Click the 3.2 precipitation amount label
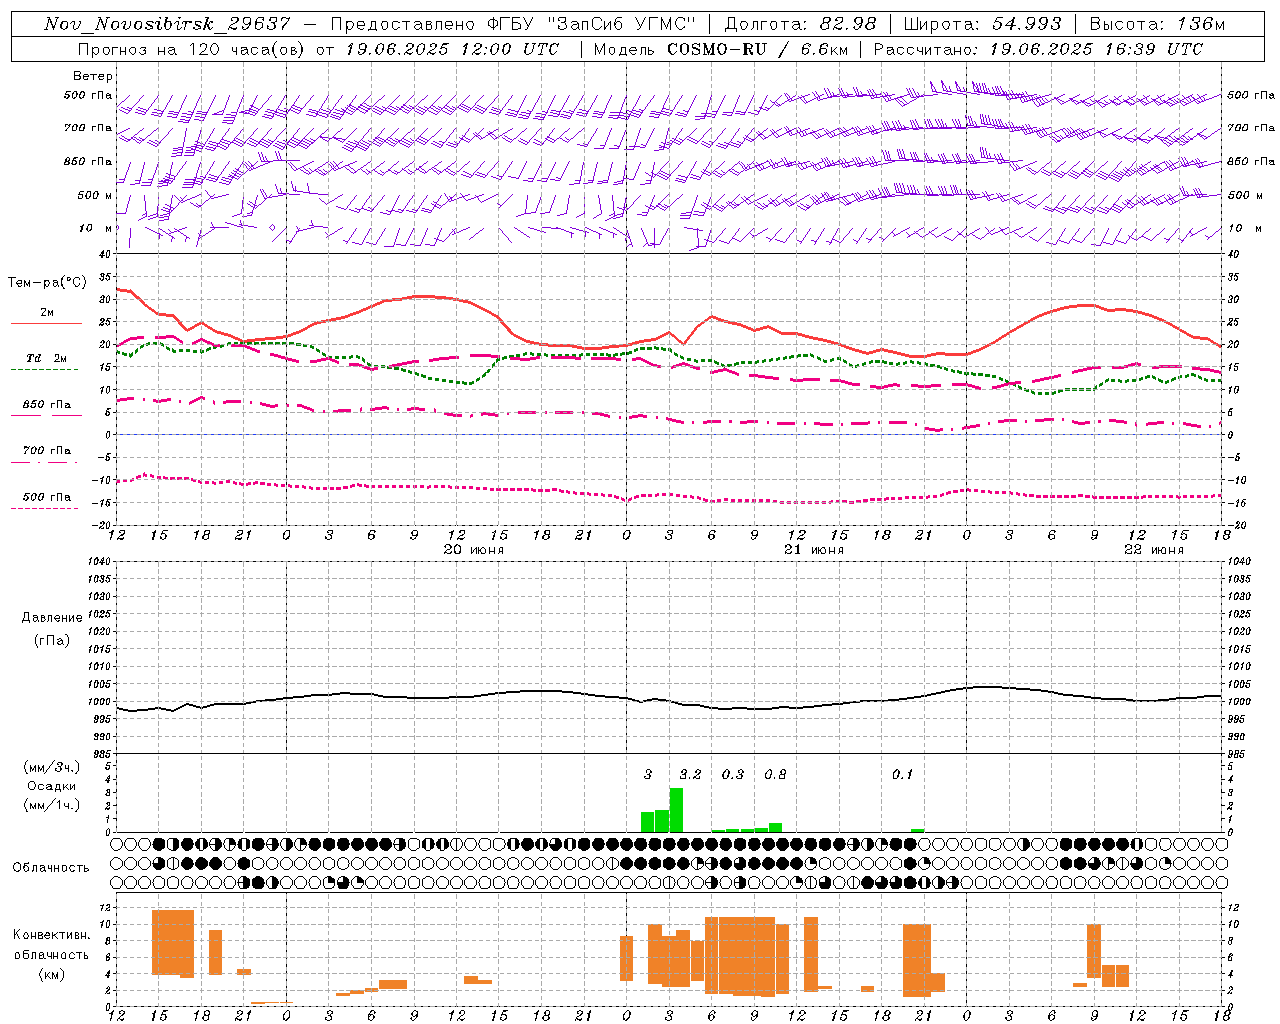1280x1024 pixels. (690, 774)
